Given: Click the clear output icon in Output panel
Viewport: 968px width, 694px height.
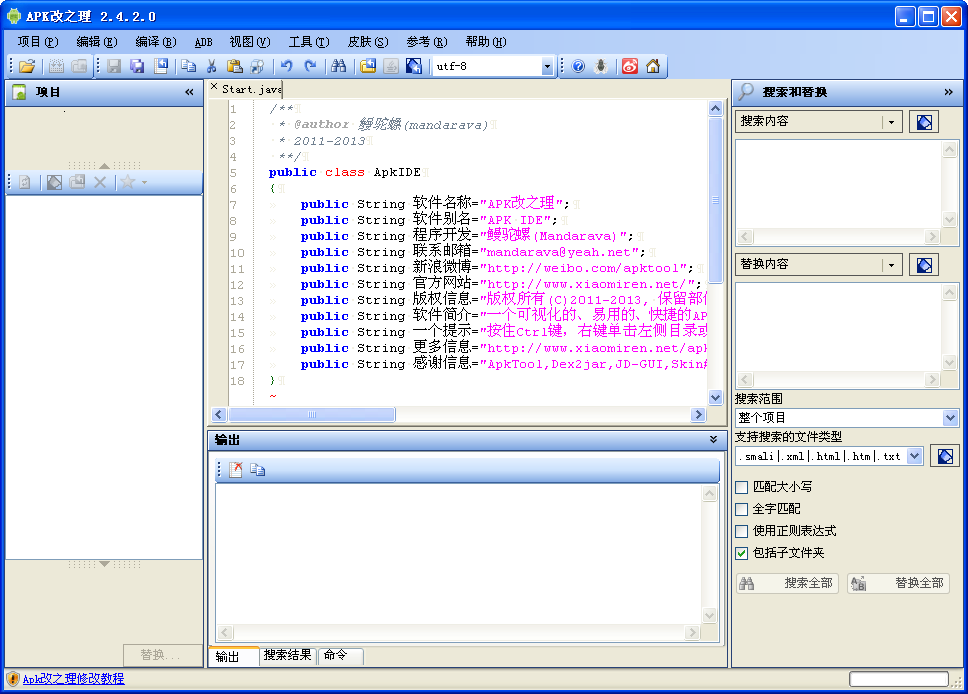Looking at the screenshot, I should pos(236,470).
